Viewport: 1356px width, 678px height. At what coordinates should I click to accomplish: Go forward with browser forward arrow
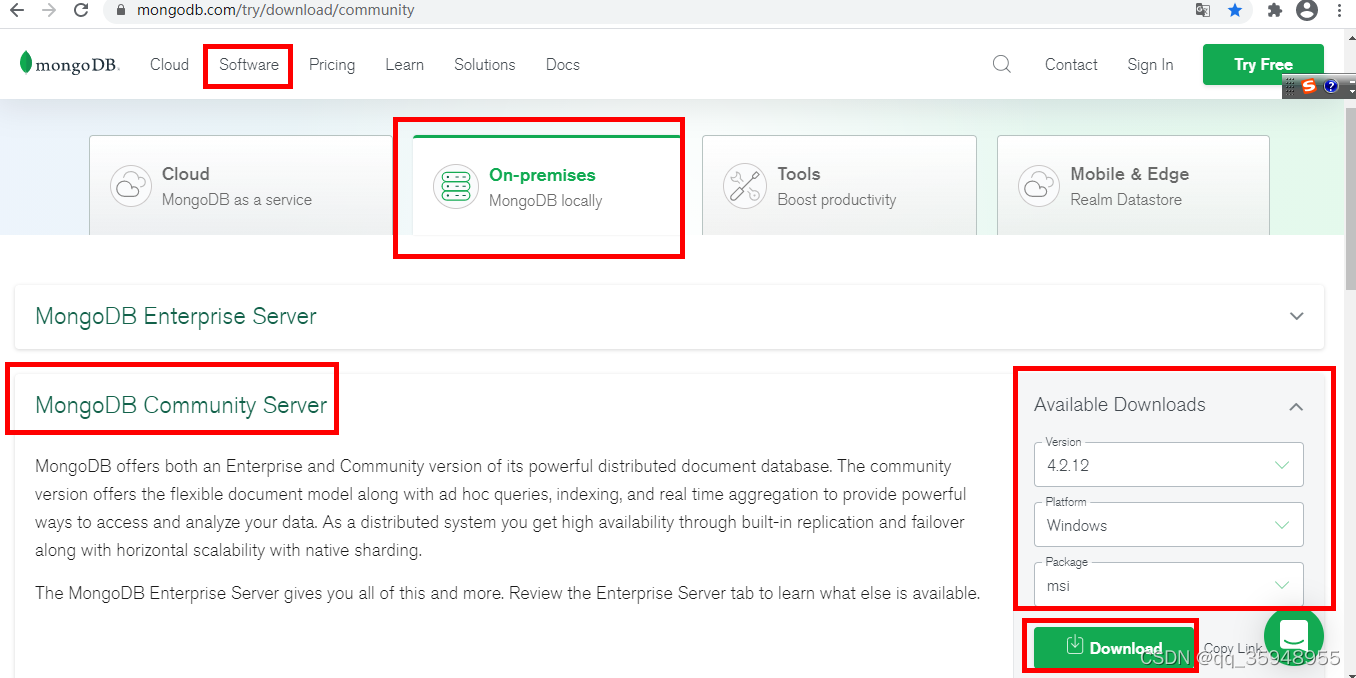[48, 10]
